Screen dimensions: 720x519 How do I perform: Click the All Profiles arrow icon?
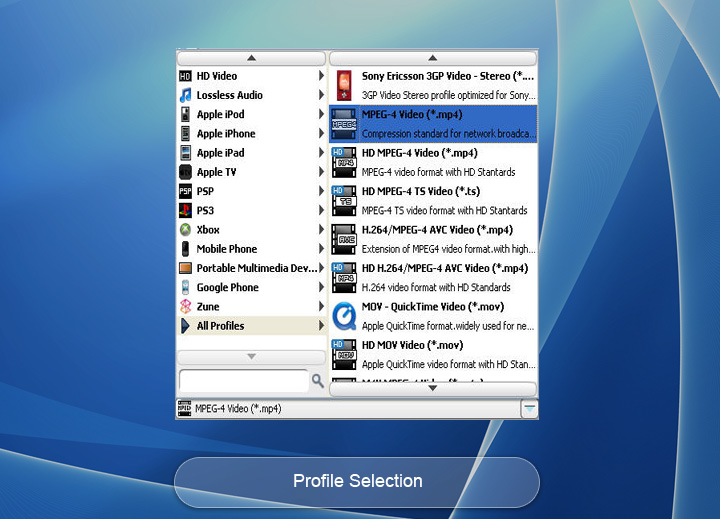[185, 326]
